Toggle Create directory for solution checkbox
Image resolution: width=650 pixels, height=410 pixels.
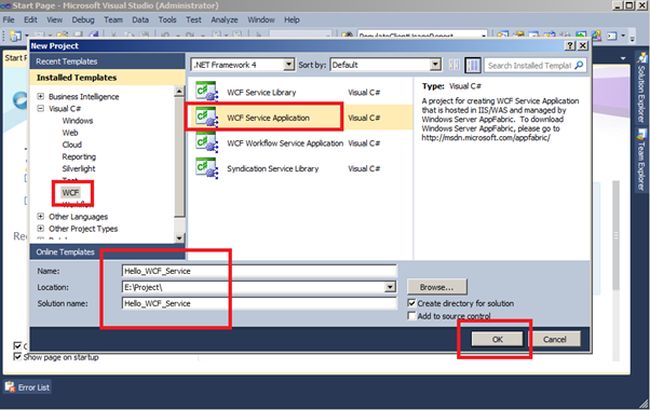412,303
